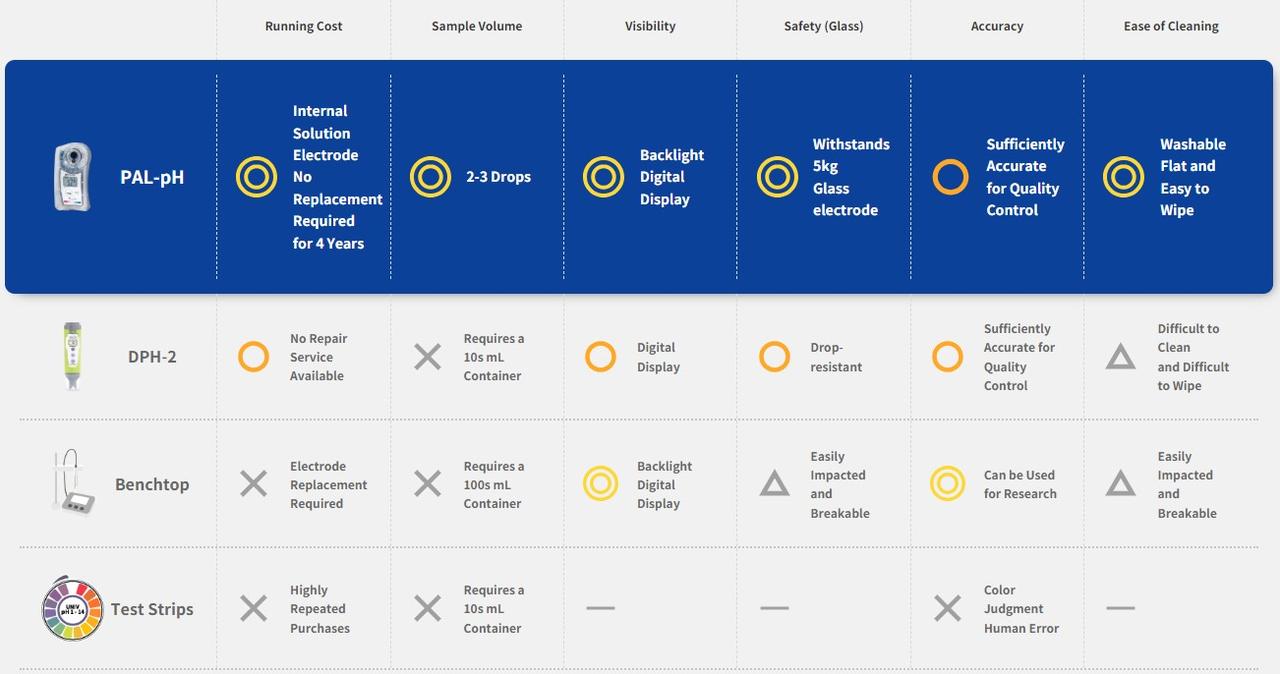The height and width of the screenshot is (674, 1280).
Task: Click the Washable Flat and Easy to Wipe text
Action: [x=1192, y=177]
